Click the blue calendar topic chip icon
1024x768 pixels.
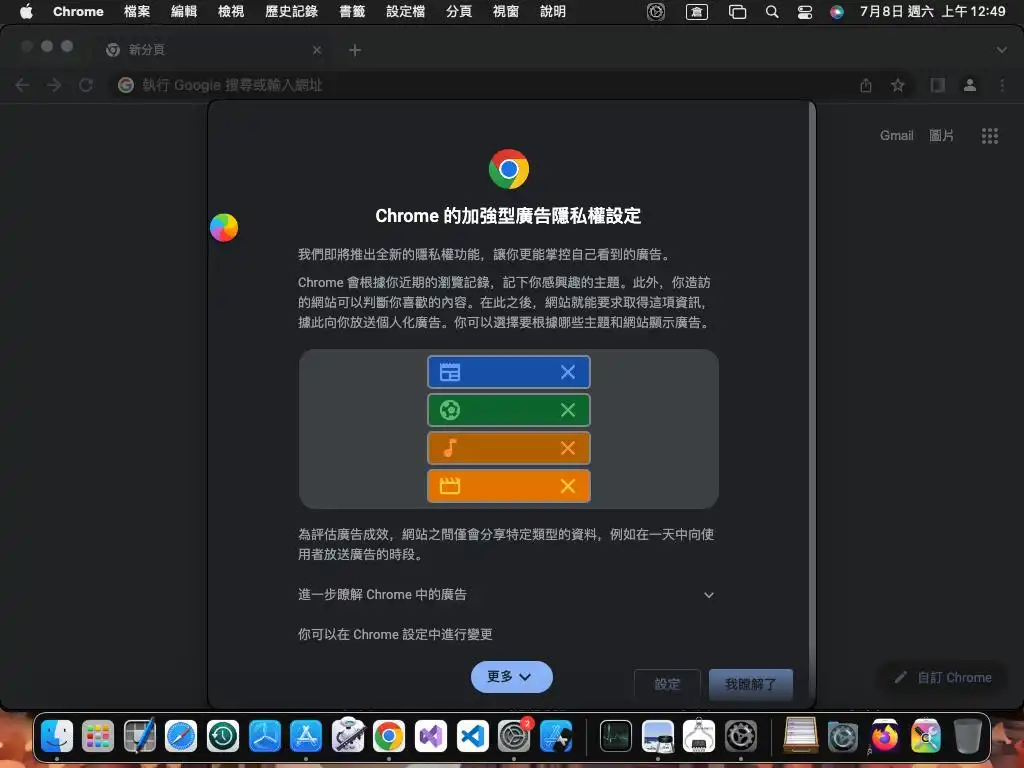449,372
